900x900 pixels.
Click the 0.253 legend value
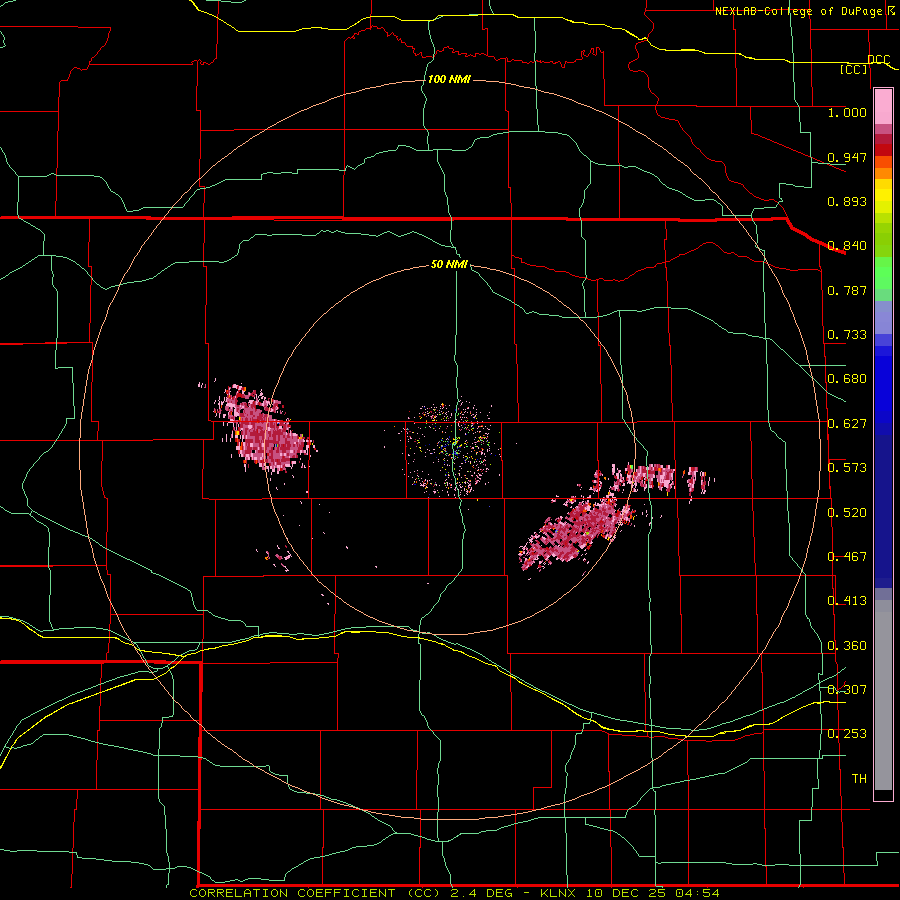[x=847, y=734]
